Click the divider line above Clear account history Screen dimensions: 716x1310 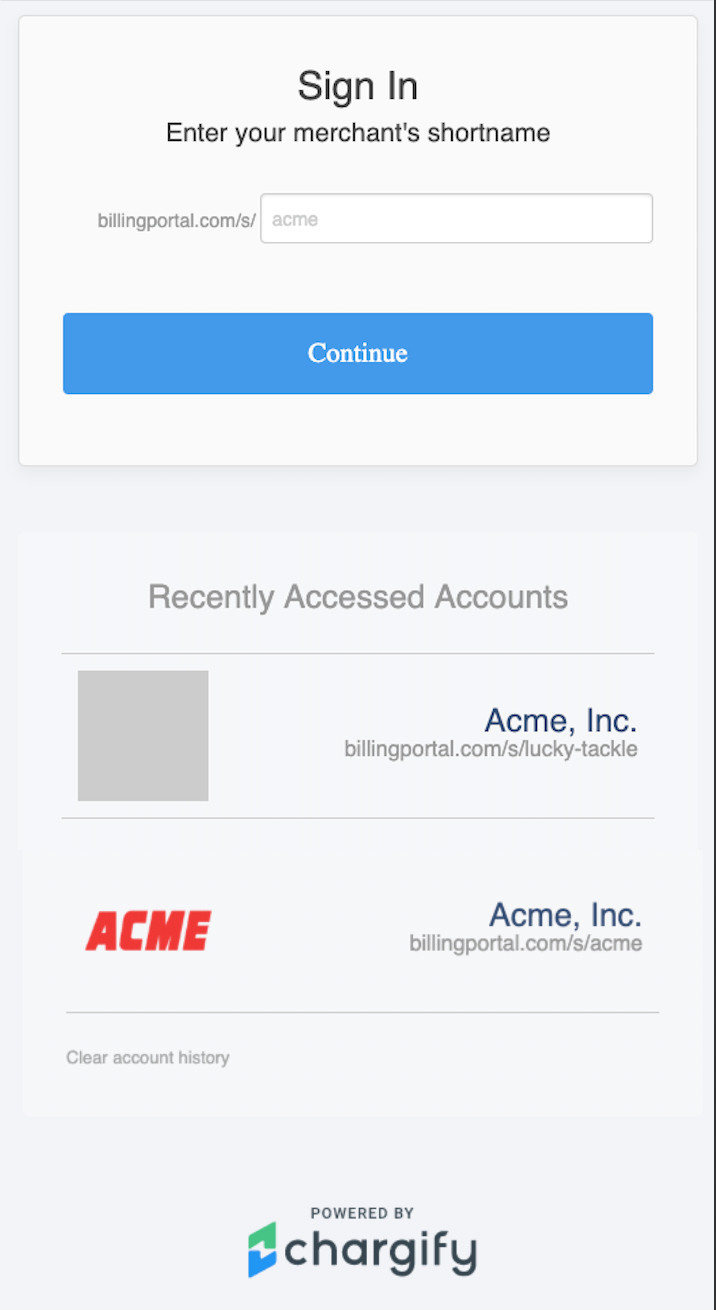(362, 1012)
